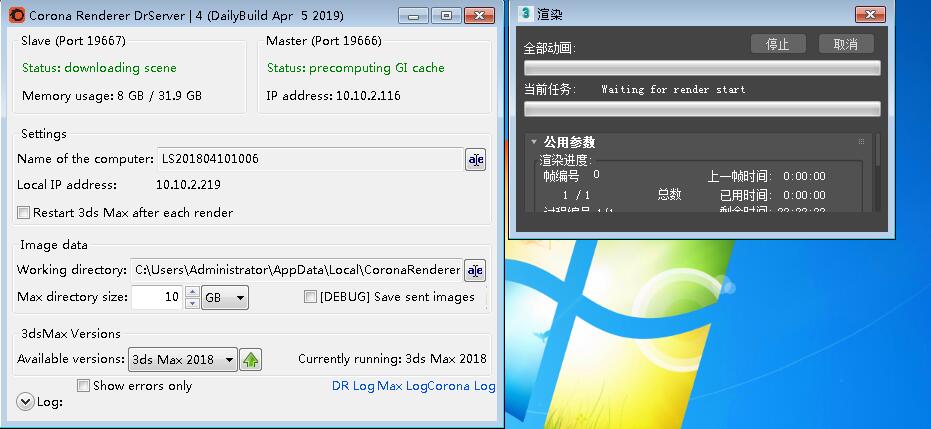
Task: Click the 当前任务 progress bar
Action: pyautogui.click(x=702, y=109)
